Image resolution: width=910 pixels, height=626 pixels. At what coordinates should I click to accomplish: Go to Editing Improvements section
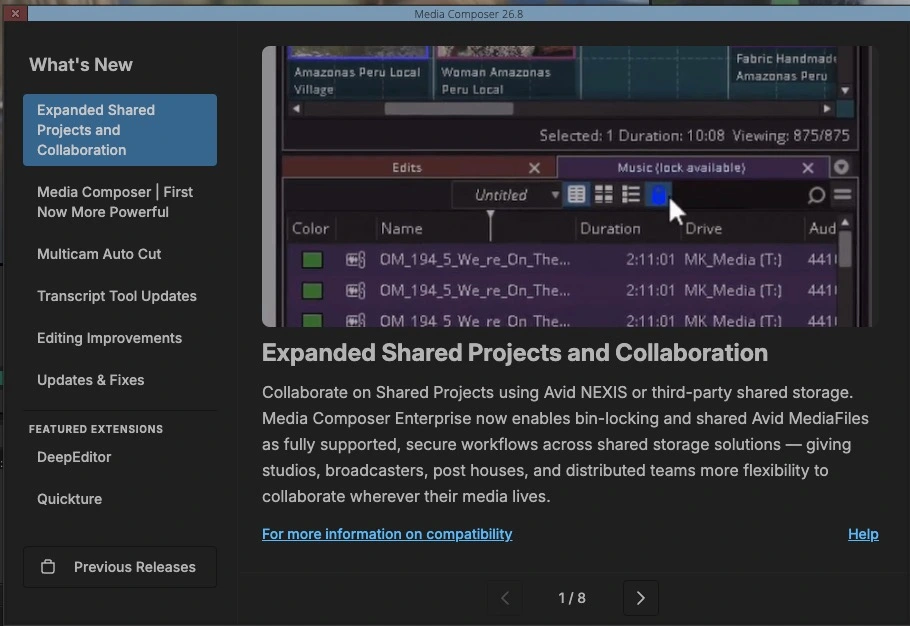tap(109, 338)
